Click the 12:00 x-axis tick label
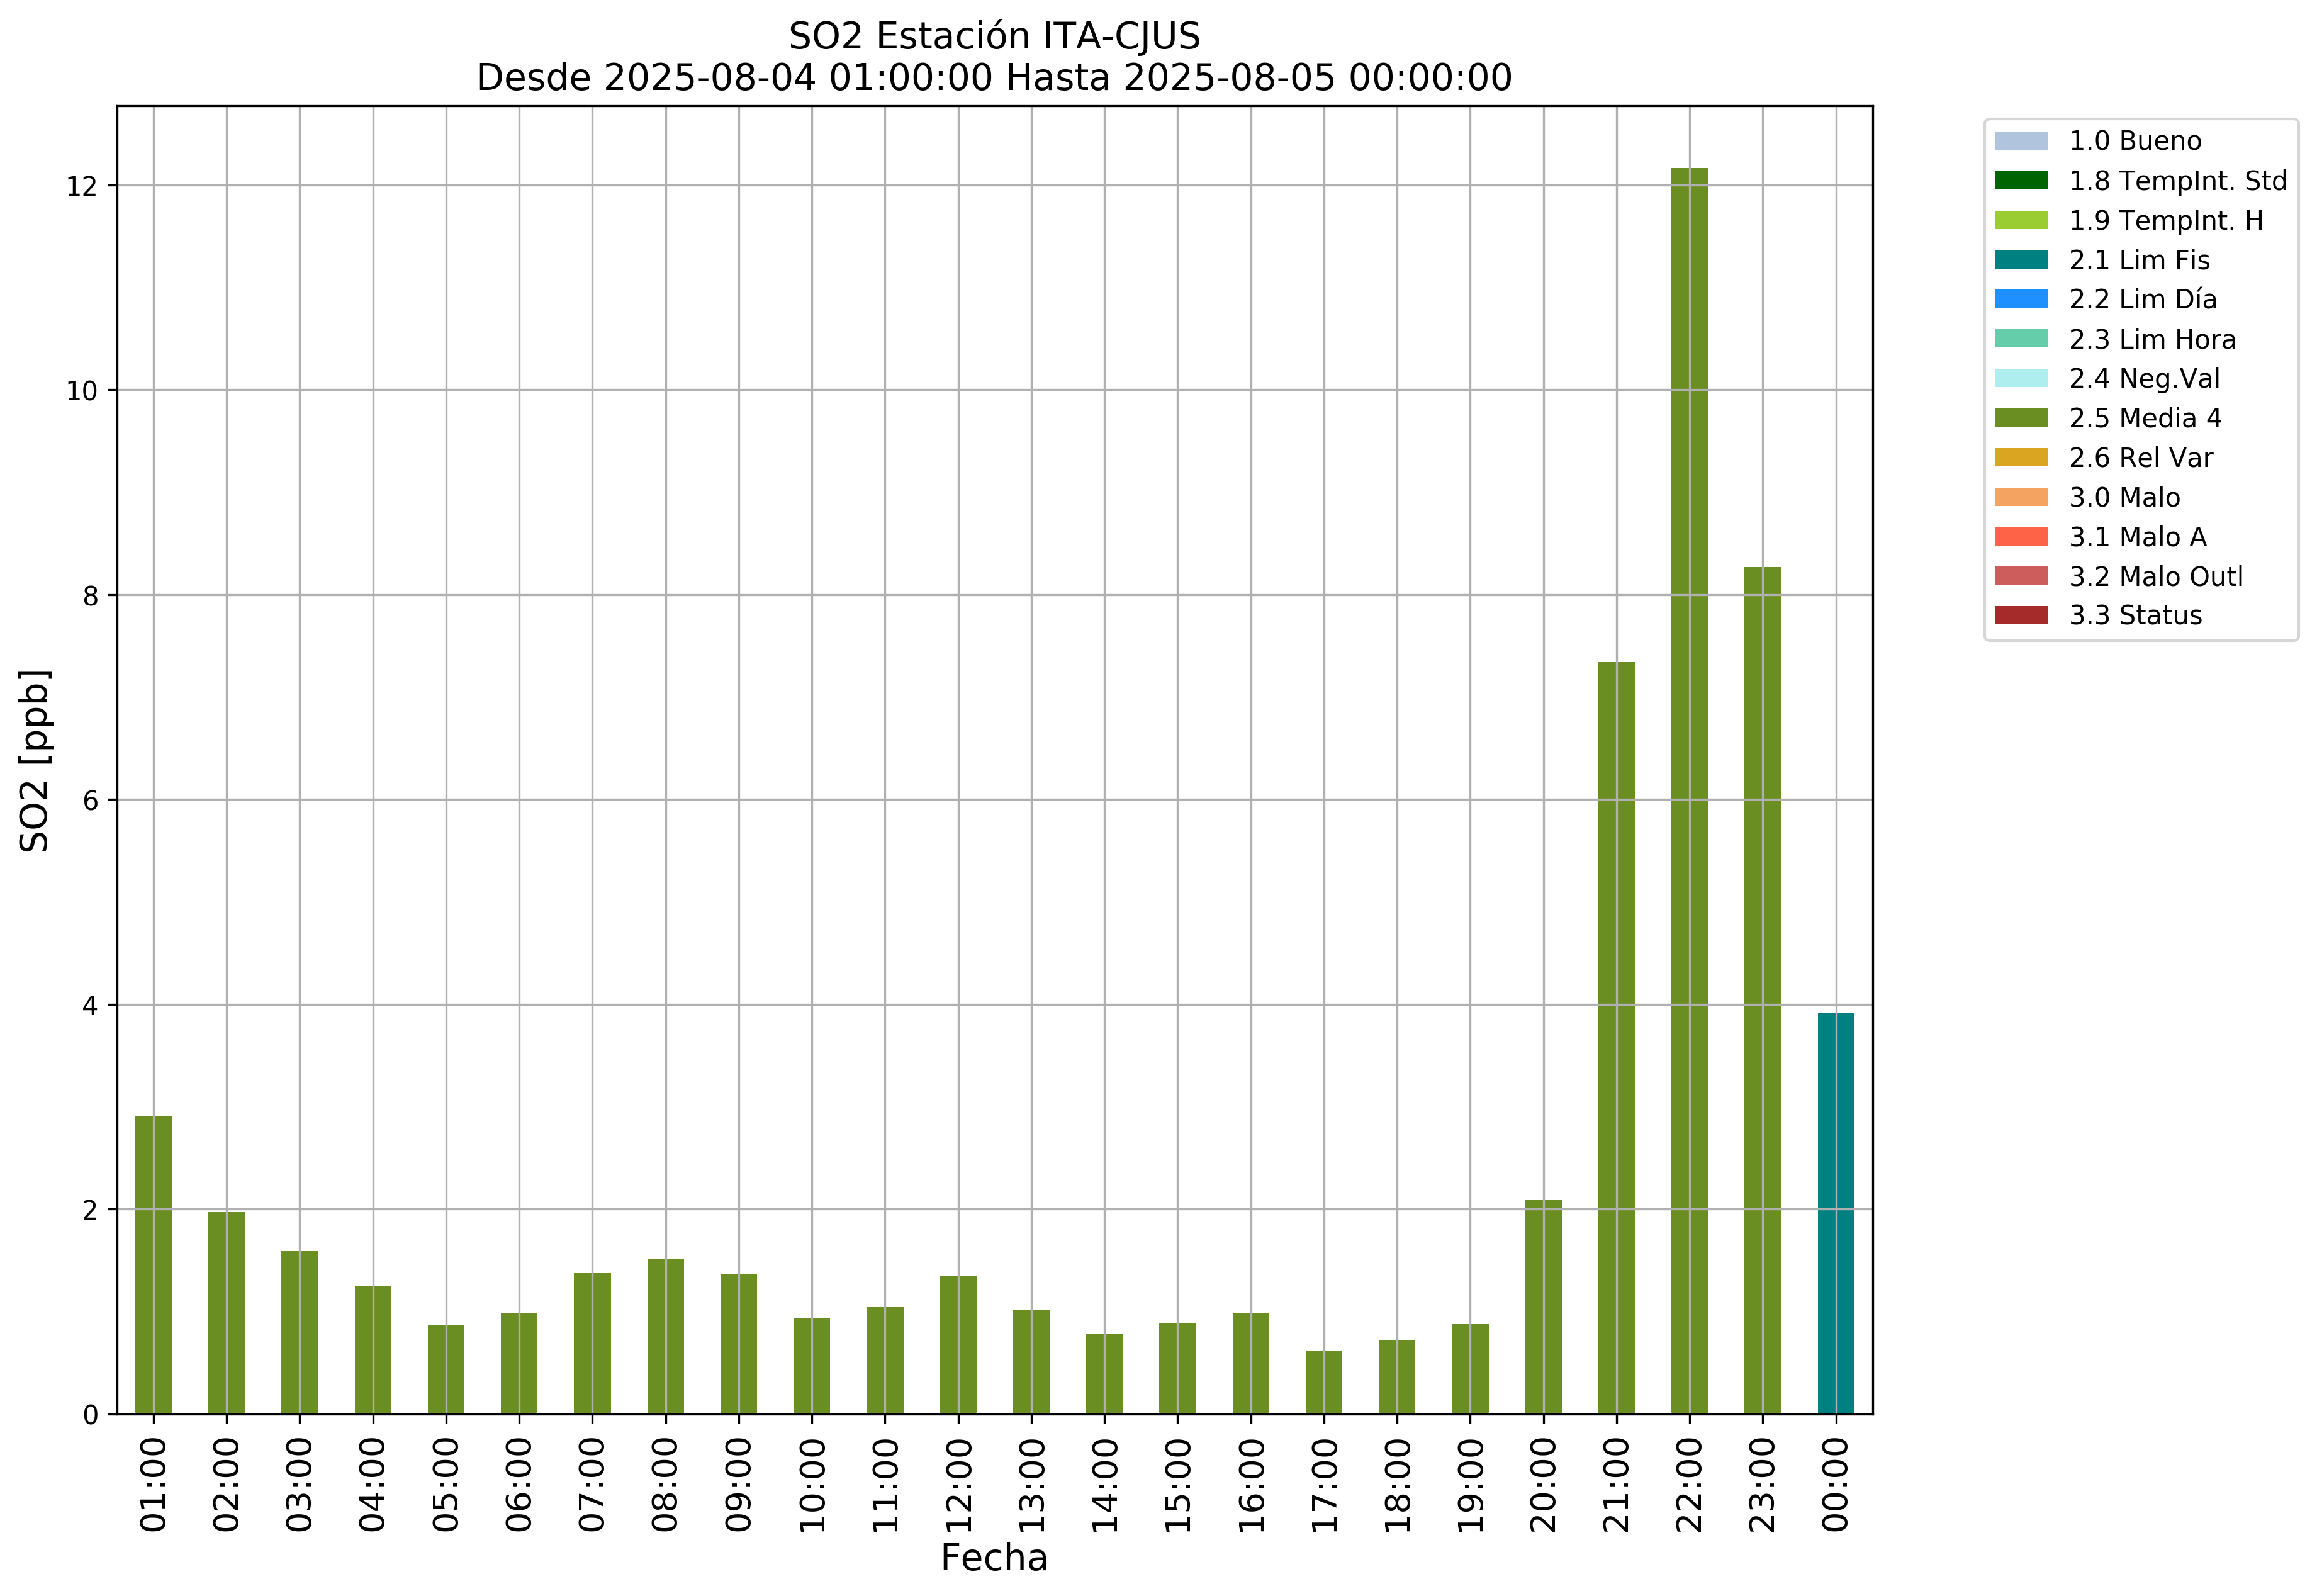The height and width of the screenshot is (1596, 2317). pyautogui.click(x=959, y=1485)
